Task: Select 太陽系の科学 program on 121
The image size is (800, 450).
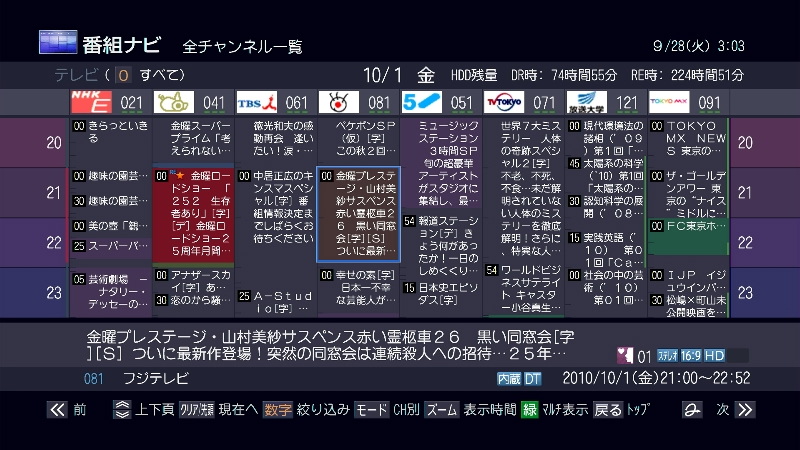Action: [x=606, y=176]
